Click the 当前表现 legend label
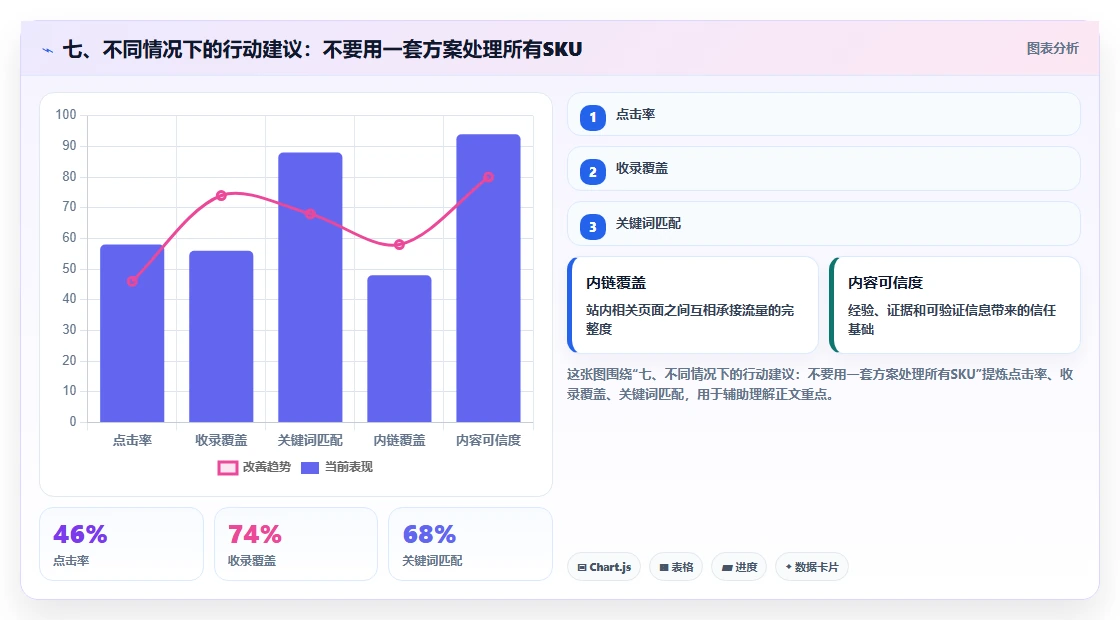The width and height of the screenshot is (1120, 620). (349, 467)
